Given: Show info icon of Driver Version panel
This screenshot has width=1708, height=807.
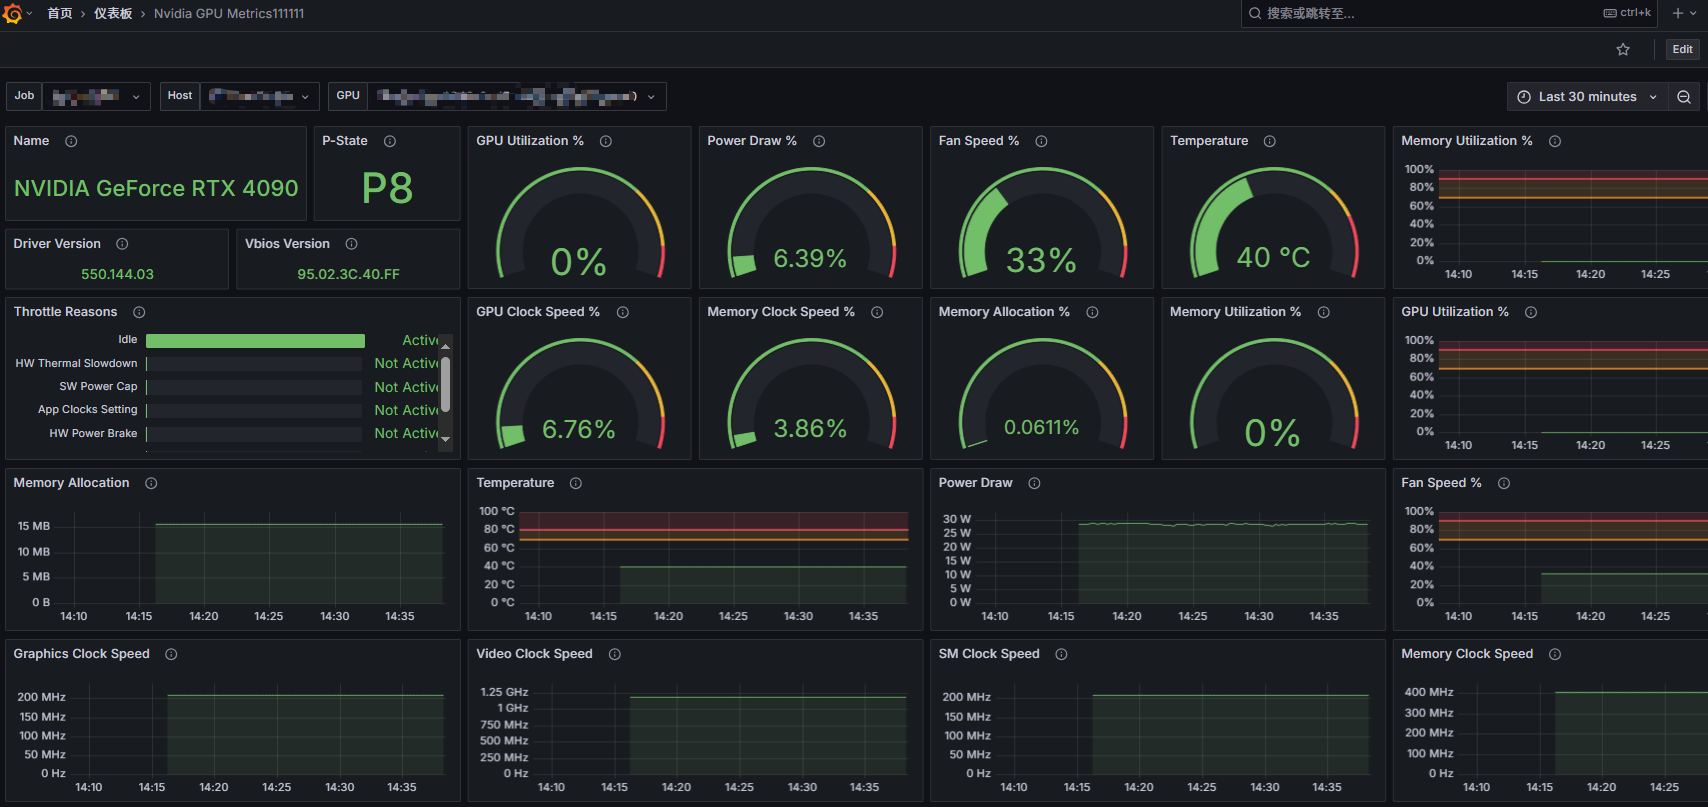Looking at the screenshot, I should tap(122, 244).
